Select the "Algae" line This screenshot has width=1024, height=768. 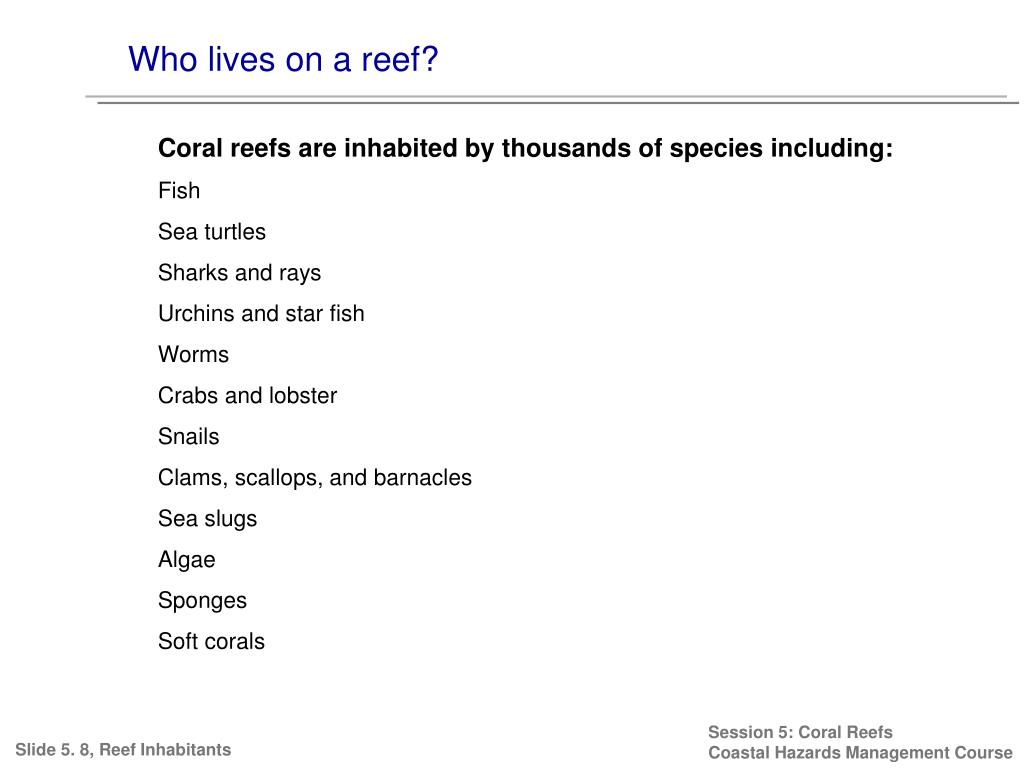pyautogui.click(x=186, y=560)
